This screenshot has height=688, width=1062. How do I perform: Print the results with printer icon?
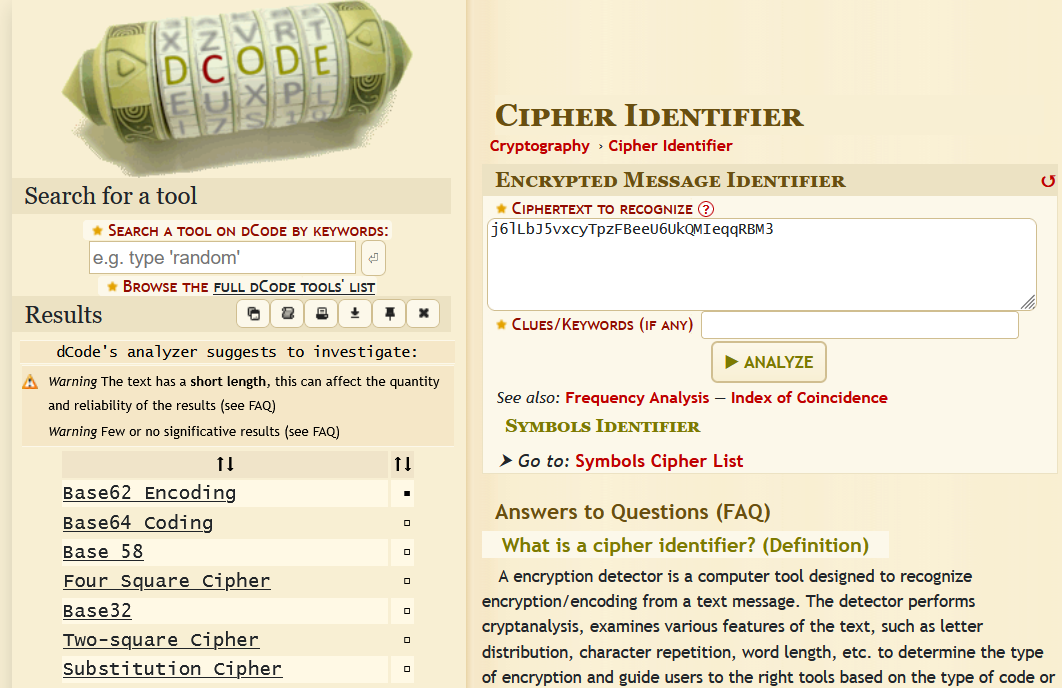tap(321, 314)
